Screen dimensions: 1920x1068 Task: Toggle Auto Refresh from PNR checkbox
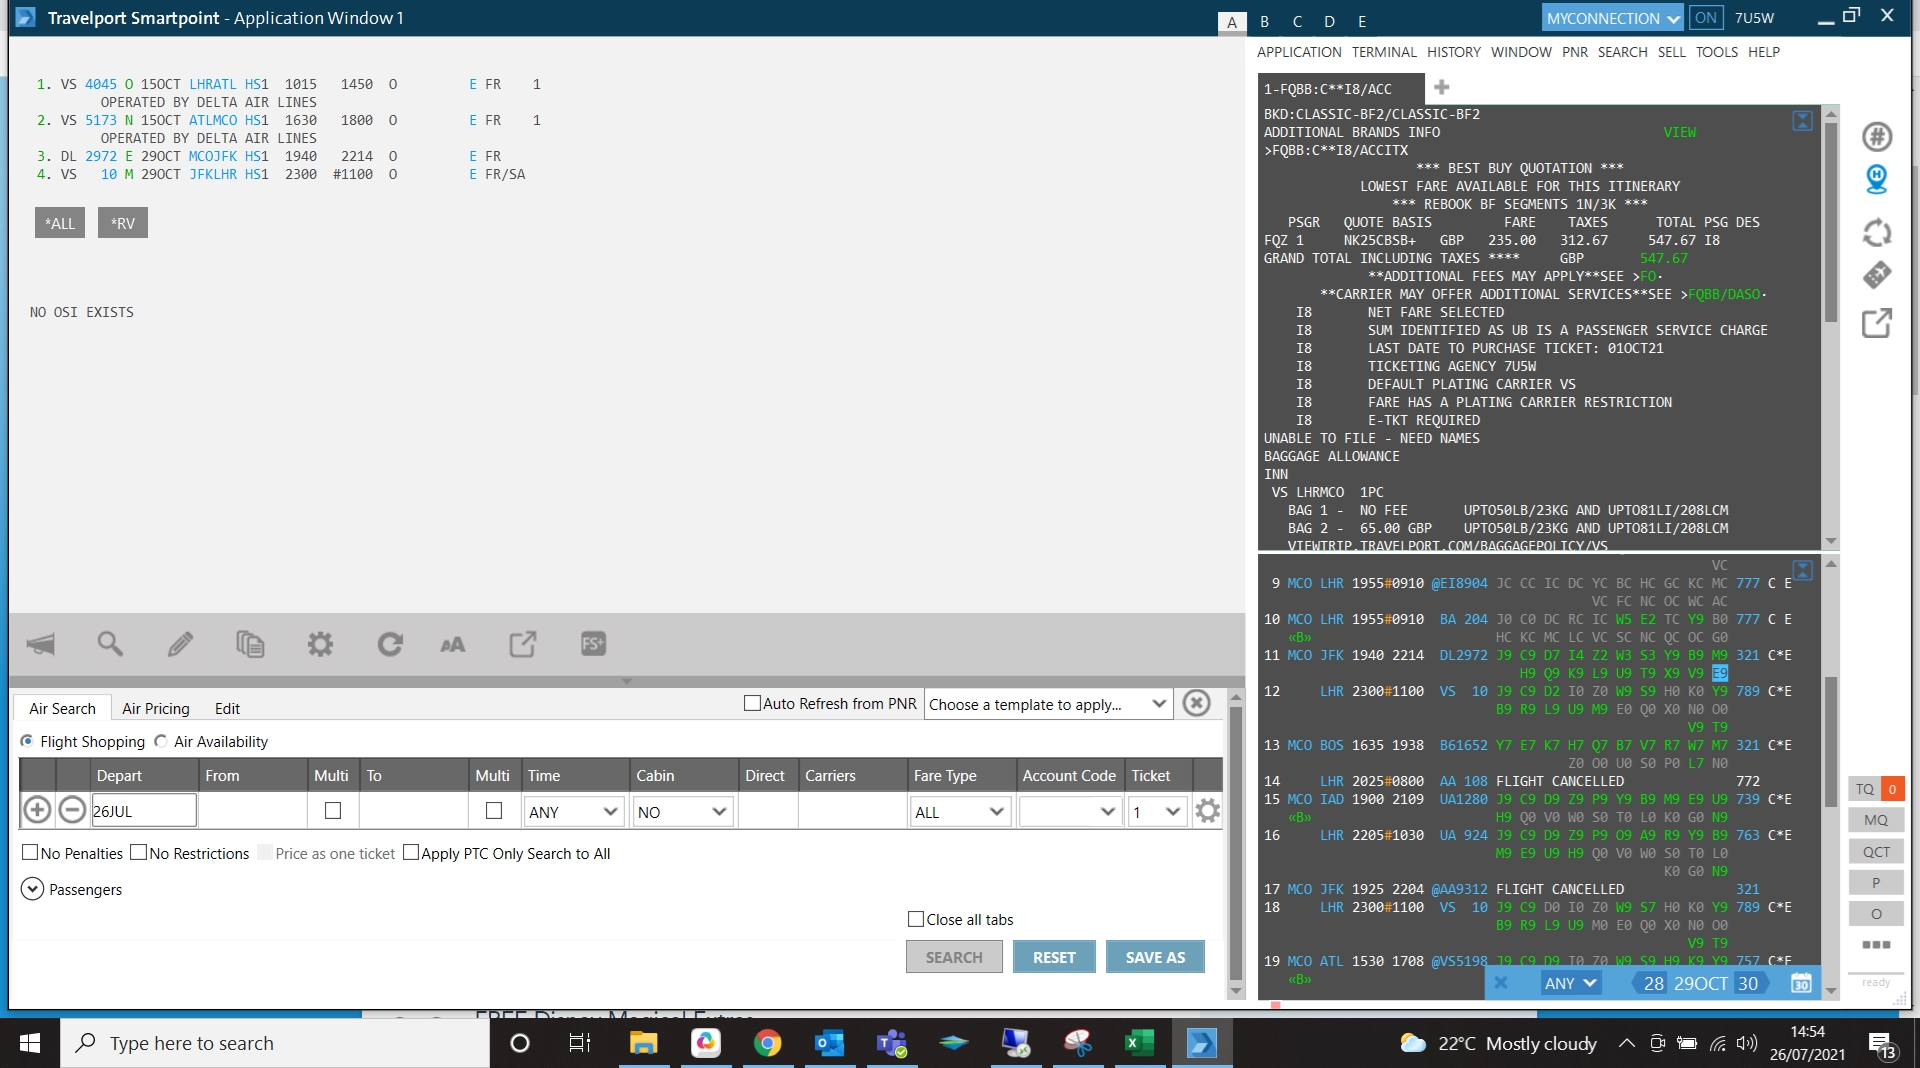(x=752, y=703)
